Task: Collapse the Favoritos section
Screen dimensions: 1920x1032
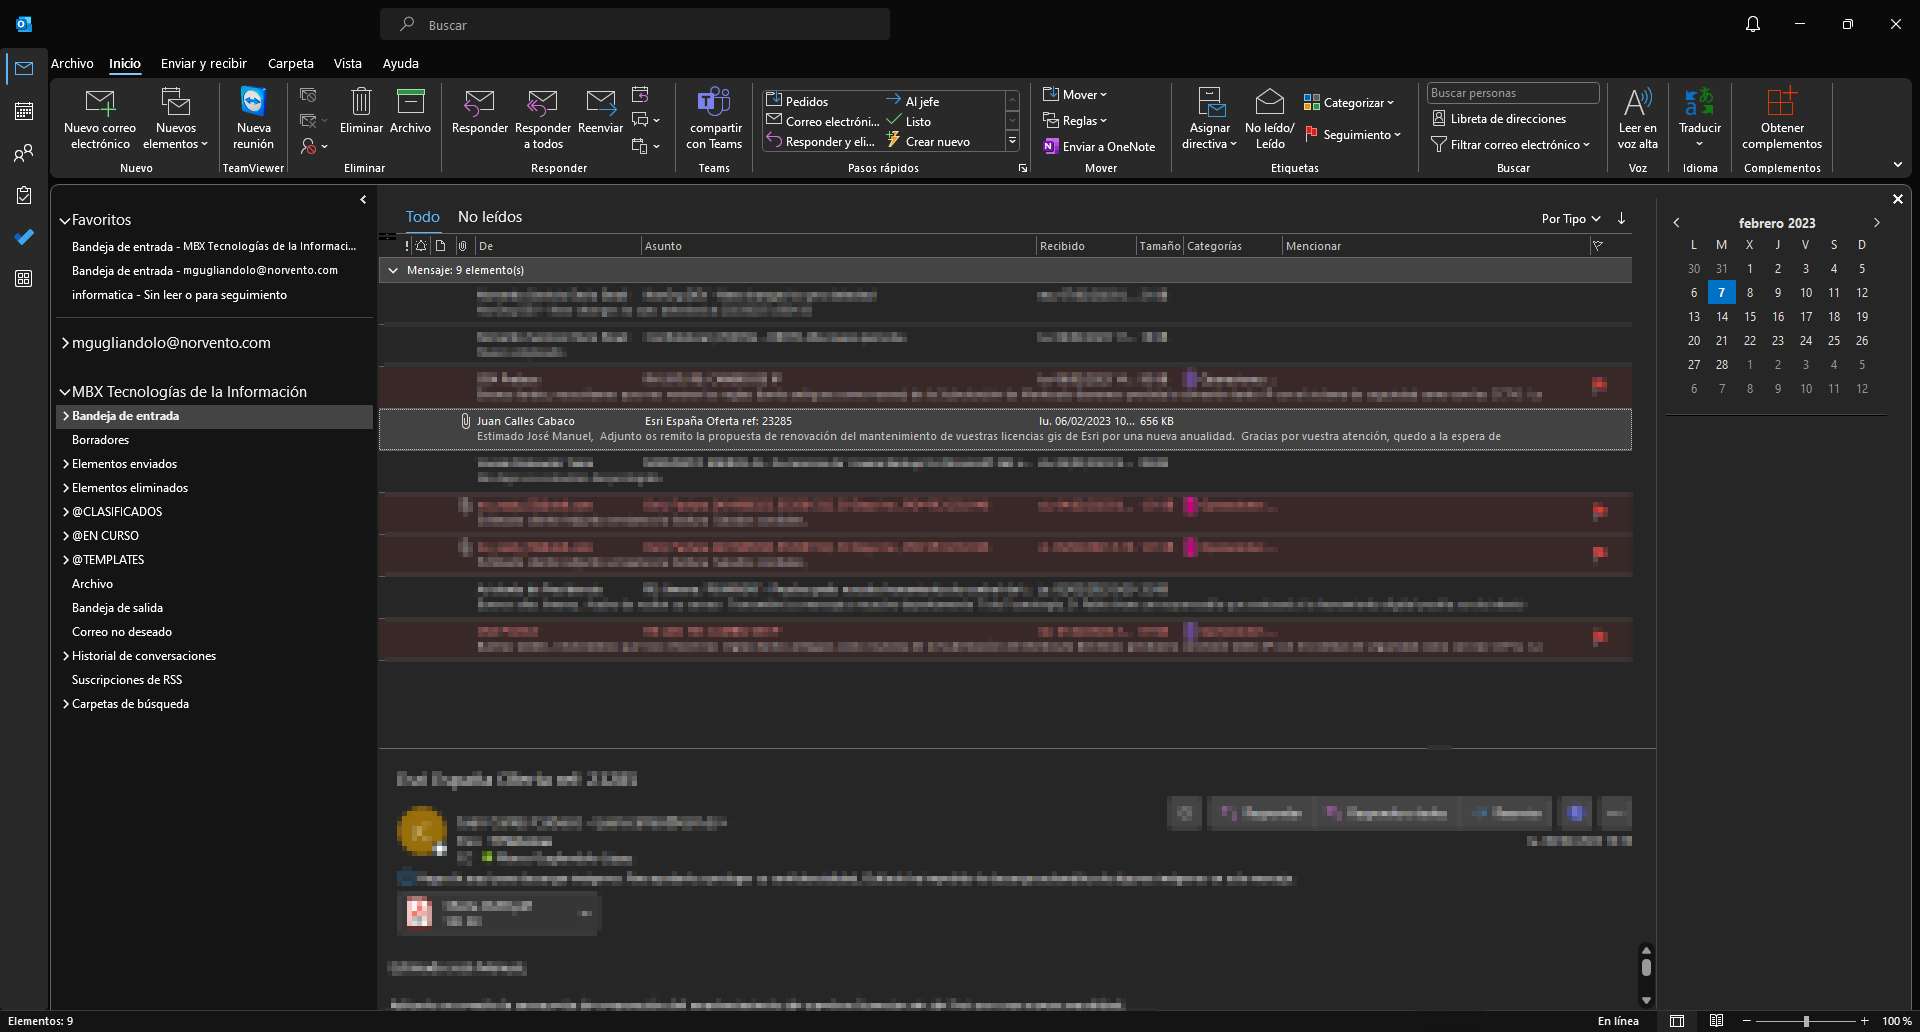Action: [x=64, y=220]
